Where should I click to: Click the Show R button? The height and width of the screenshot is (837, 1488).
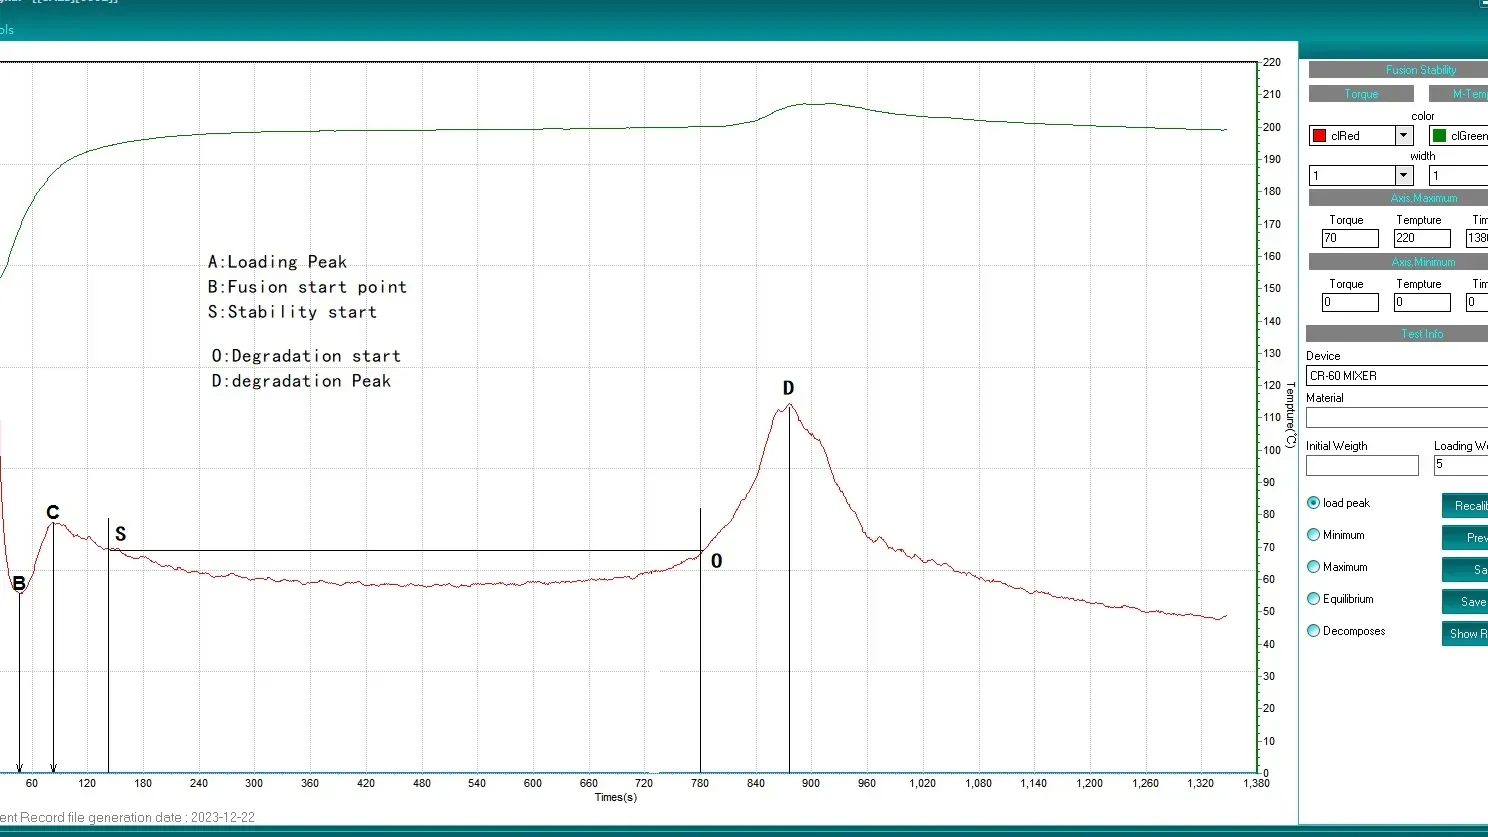[1466, 634]
